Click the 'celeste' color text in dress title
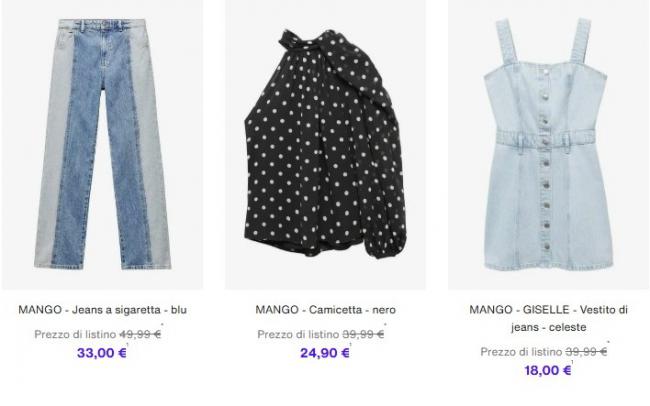650x406 pixels. 568,327
